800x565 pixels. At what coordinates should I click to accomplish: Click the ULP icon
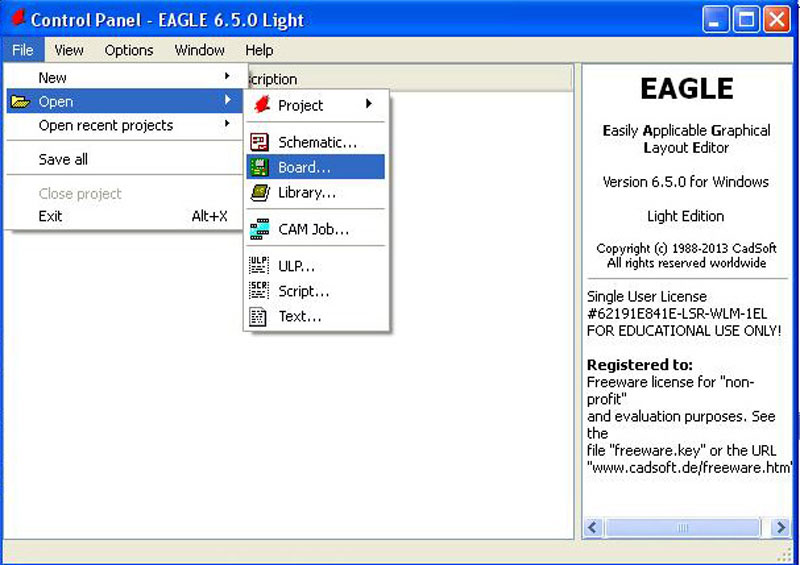[259, 265]
